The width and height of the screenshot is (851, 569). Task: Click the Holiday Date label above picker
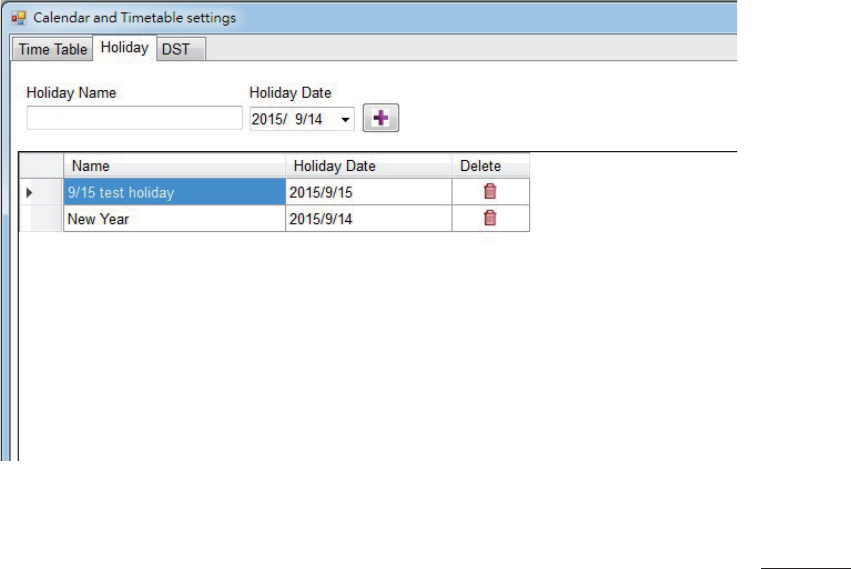(x=290, y=93)
